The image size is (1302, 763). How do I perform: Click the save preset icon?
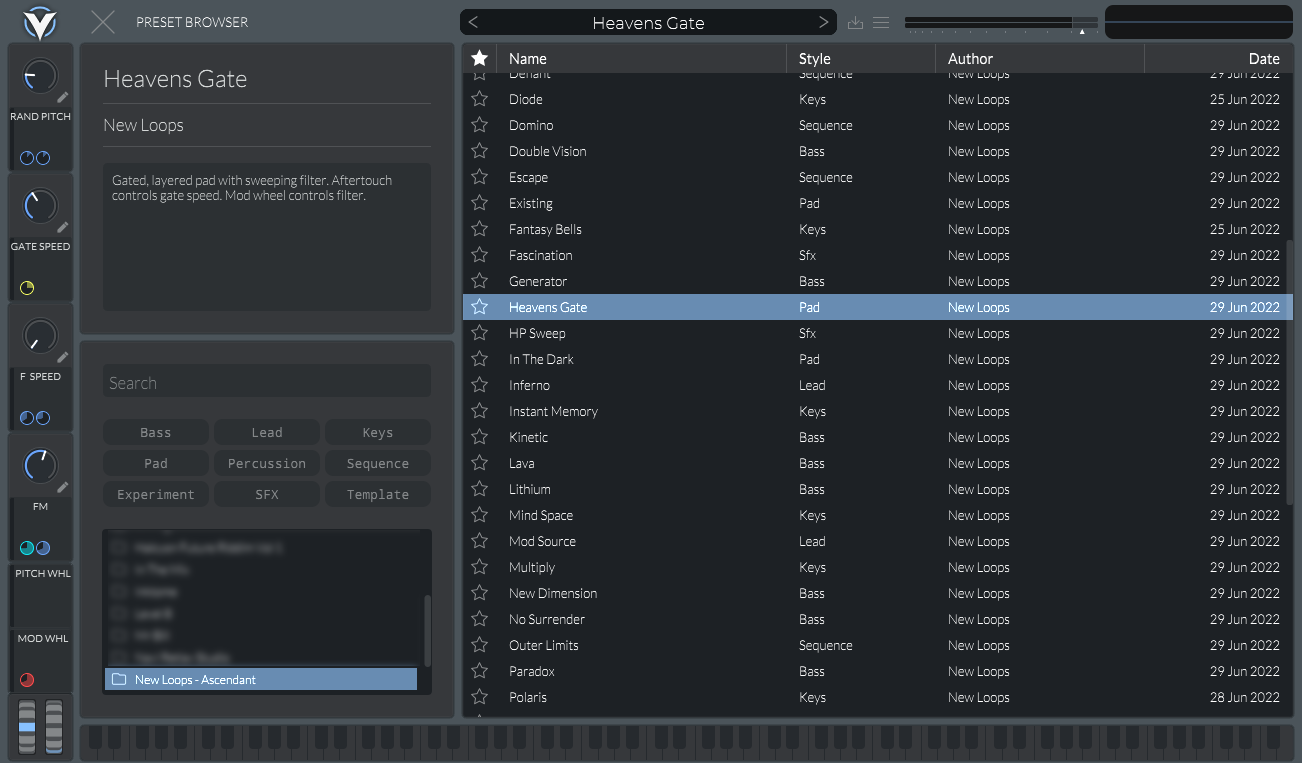855,22
